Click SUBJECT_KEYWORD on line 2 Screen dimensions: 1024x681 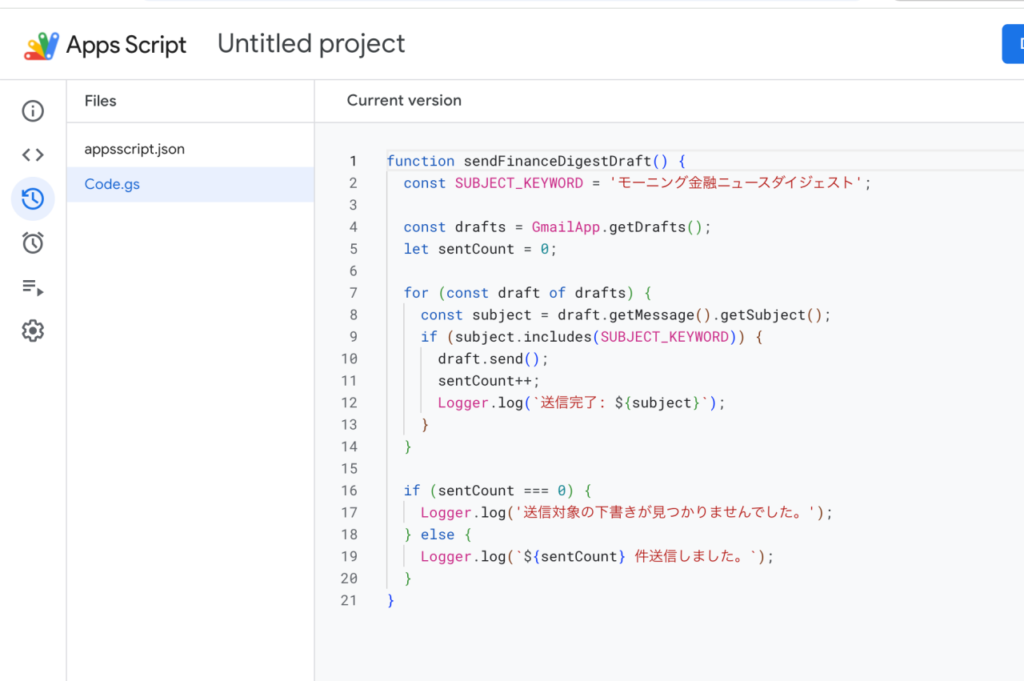(518, 183)
